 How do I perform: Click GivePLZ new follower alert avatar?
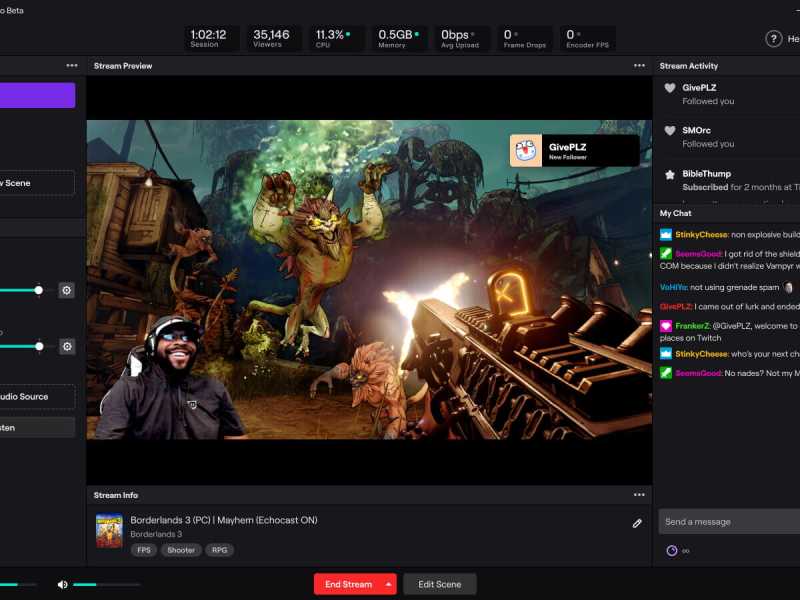[526, 151]
